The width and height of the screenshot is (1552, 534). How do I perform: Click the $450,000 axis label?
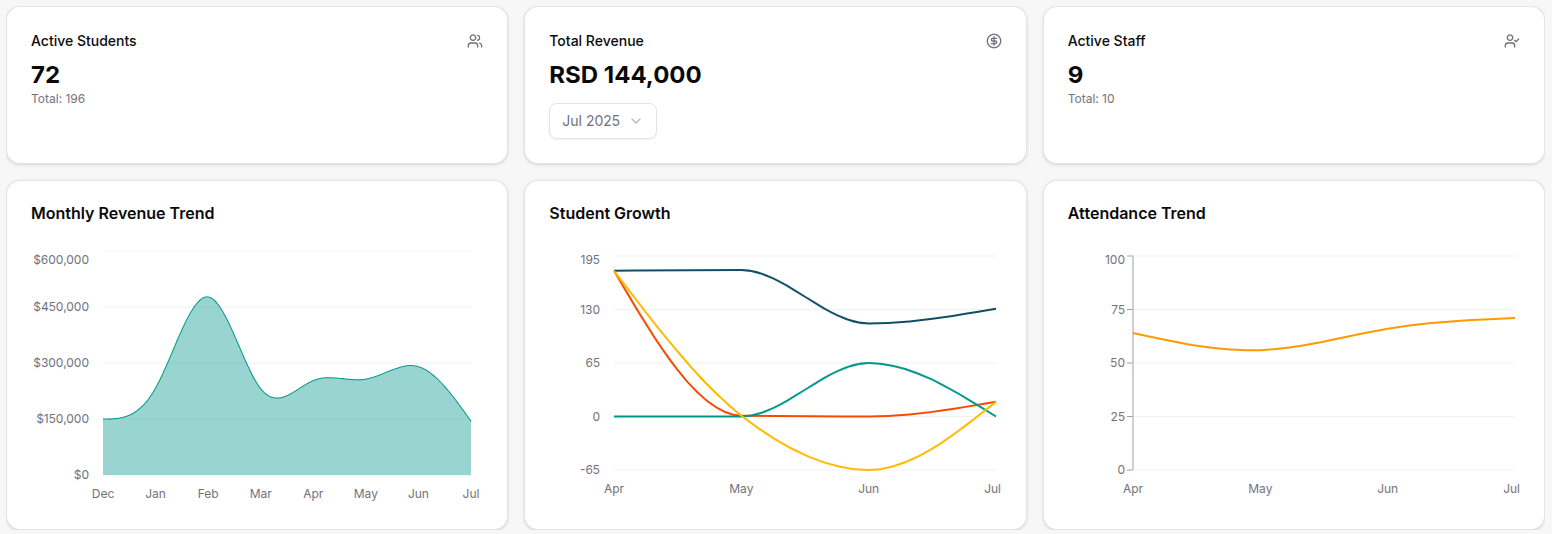tap(61, 307)
